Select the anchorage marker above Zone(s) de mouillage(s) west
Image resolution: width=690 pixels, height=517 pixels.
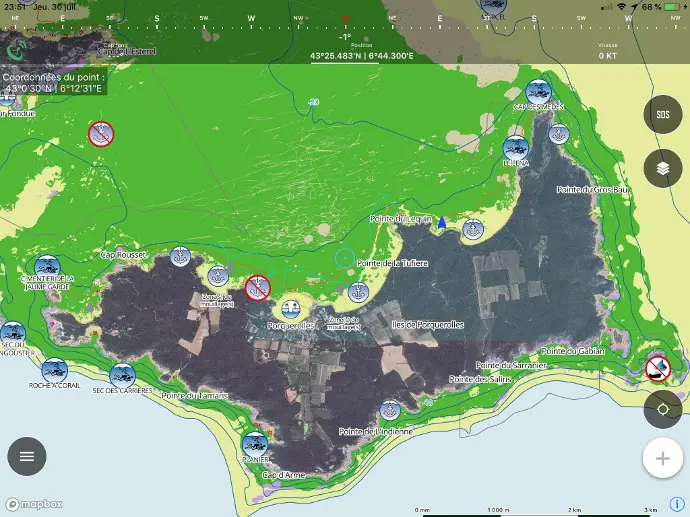218,277
